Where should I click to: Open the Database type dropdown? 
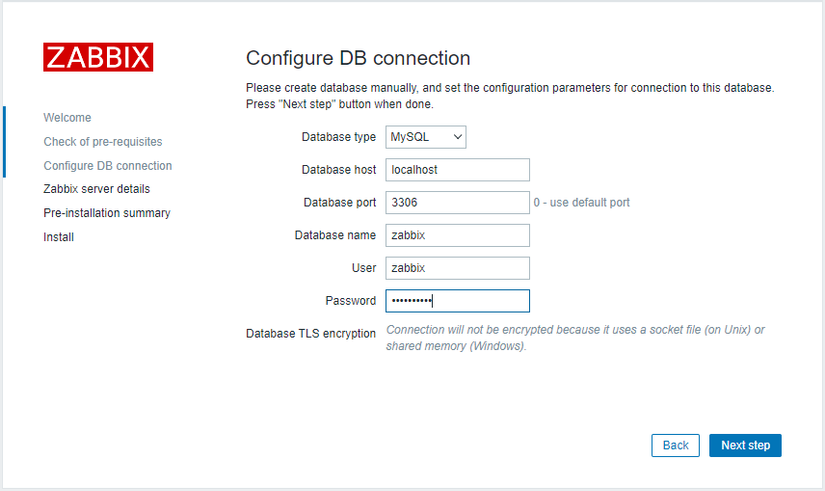[x=426, y=137]
